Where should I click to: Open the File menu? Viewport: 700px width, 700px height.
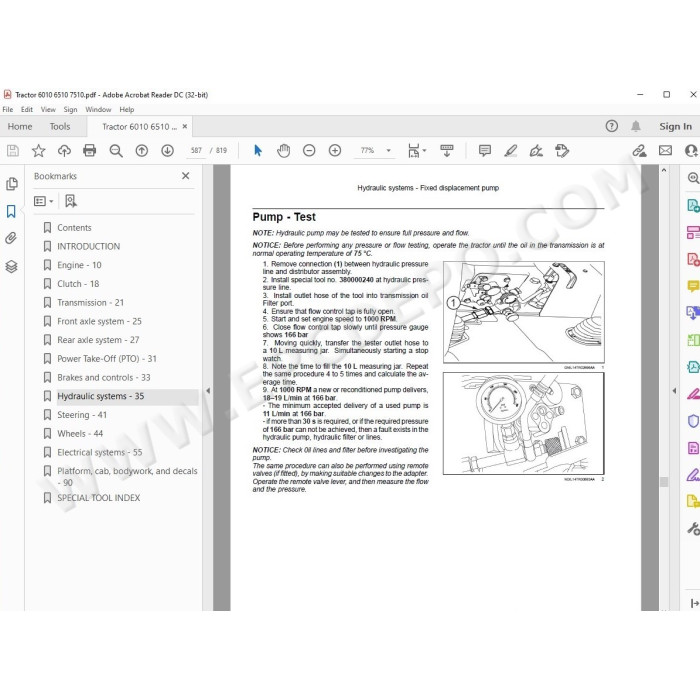click(8, 109)
